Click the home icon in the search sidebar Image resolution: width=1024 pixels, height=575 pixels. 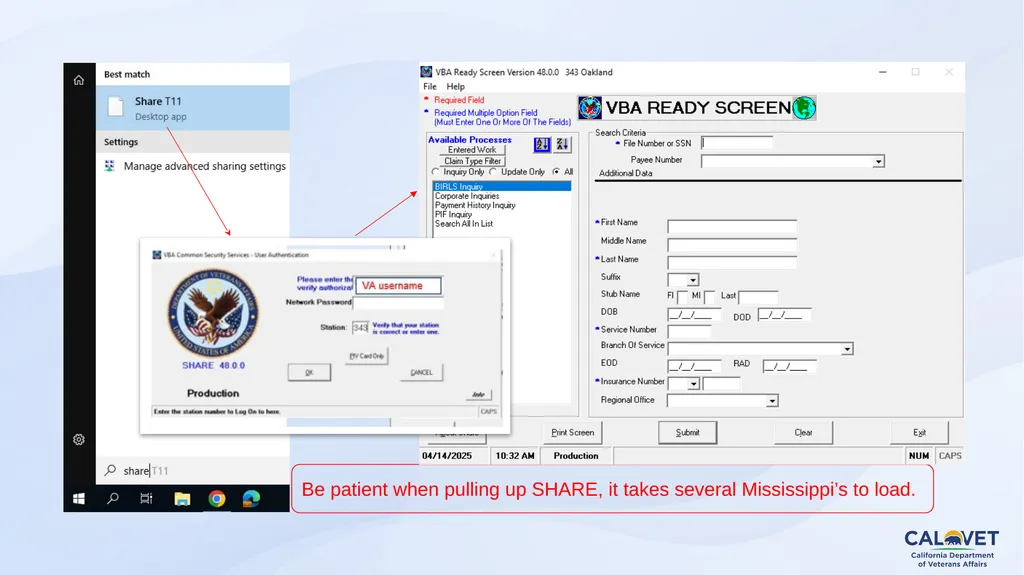(79, 80)
